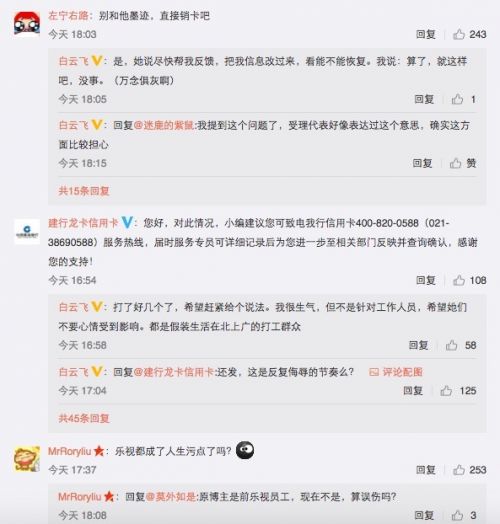Open the @建行龙卡信用卡 mention in the 17:04 reply
The image size is (500, 524).
174,372
